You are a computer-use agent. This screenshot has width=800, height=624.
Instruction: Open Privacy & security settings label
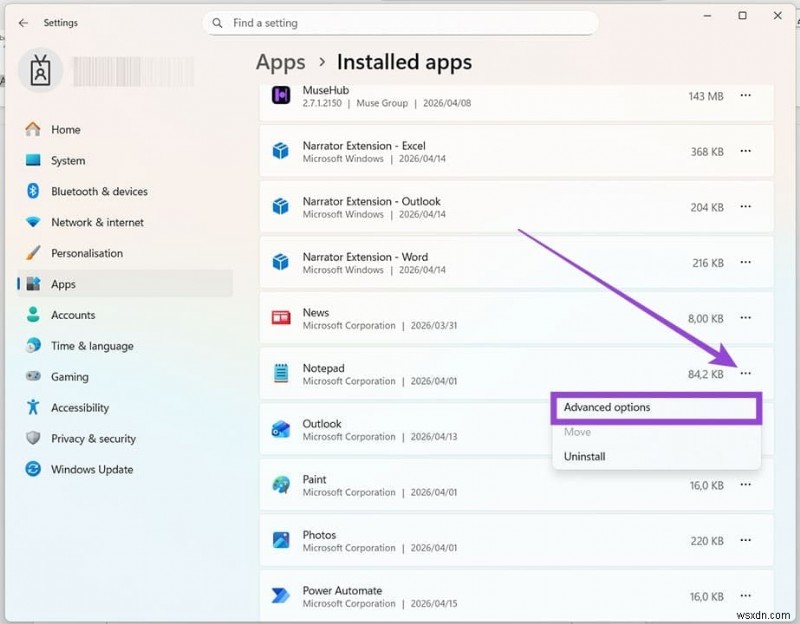(93, 439)
